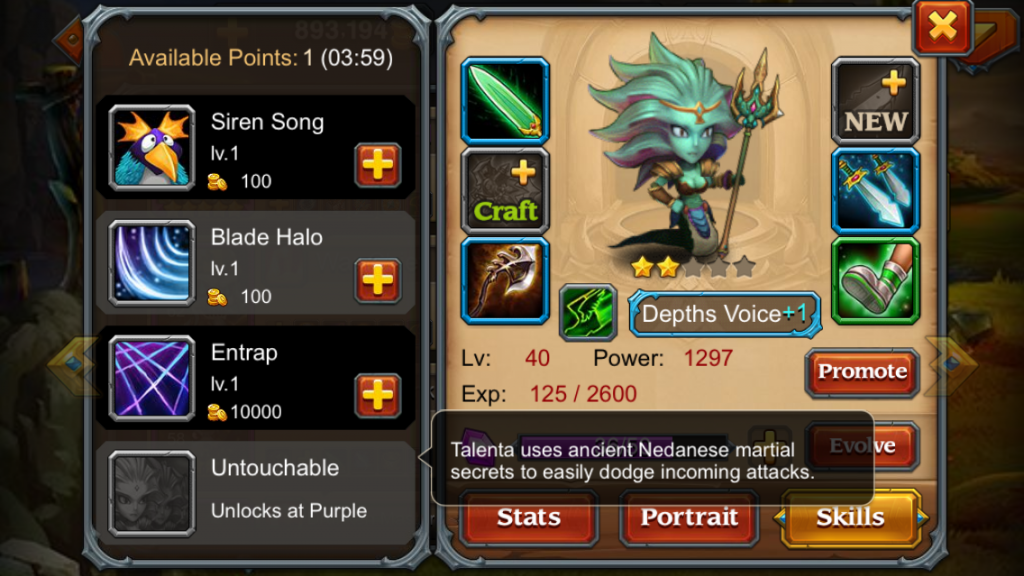Tap the green winged class icon
Screen dimensions: 1024x576
[588, 312]
